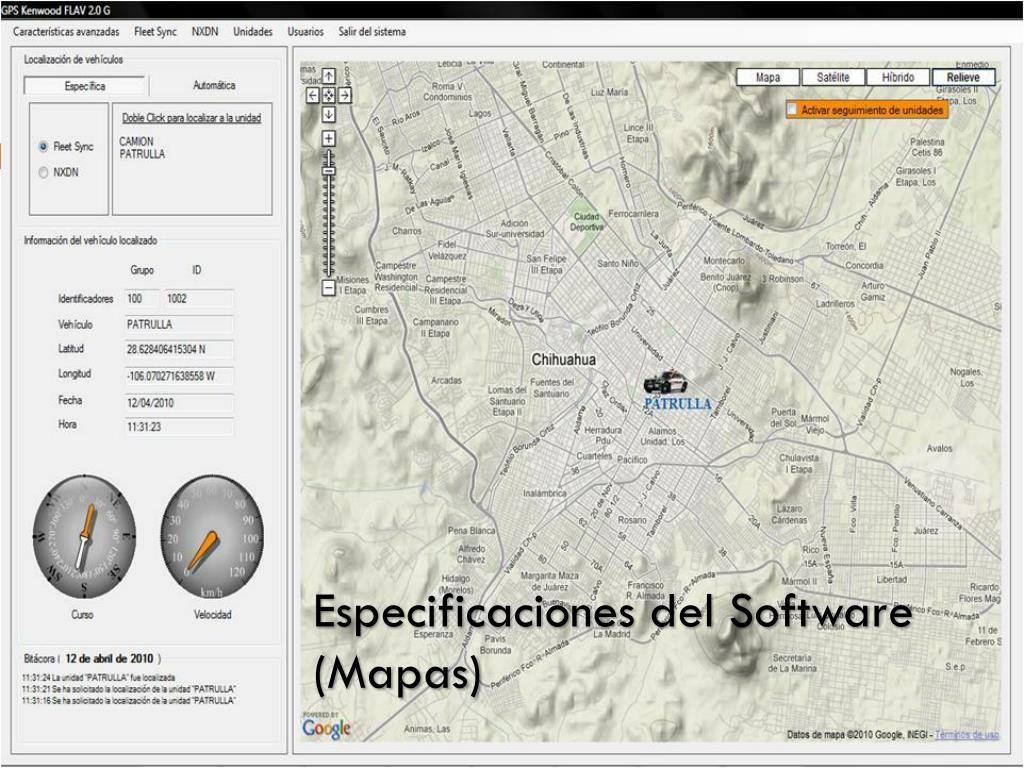Switch map view to Relieve
Viewport: 1024px width, 768px height.
click(x=963, y=77)
